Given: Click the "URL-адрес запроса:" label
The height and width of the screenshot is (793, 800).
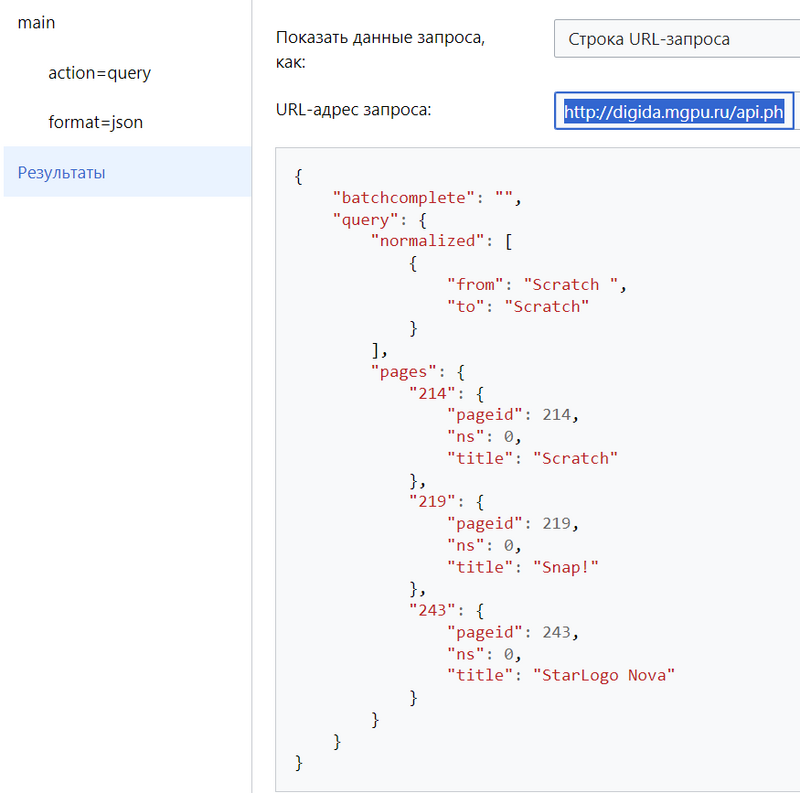Looking at the screenshot, I should click(353, 110).
